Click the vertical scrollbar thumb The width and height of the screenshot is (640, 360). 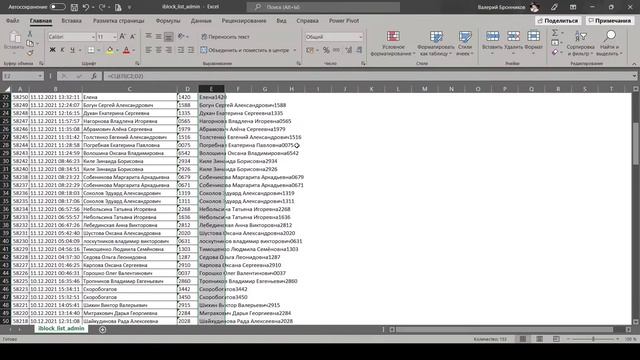[x=636, y=143]
